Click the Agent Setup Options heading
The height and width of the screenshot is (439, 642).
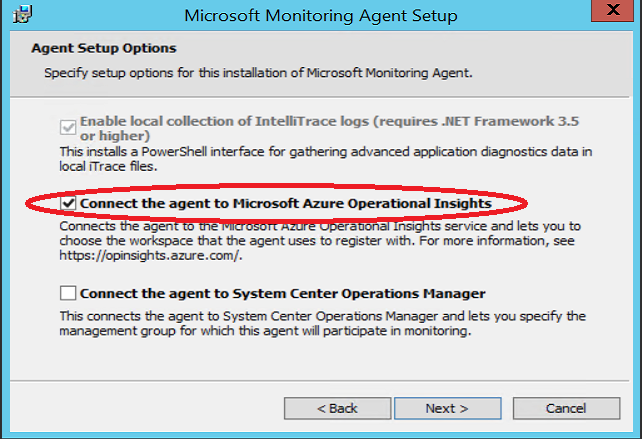104,48
